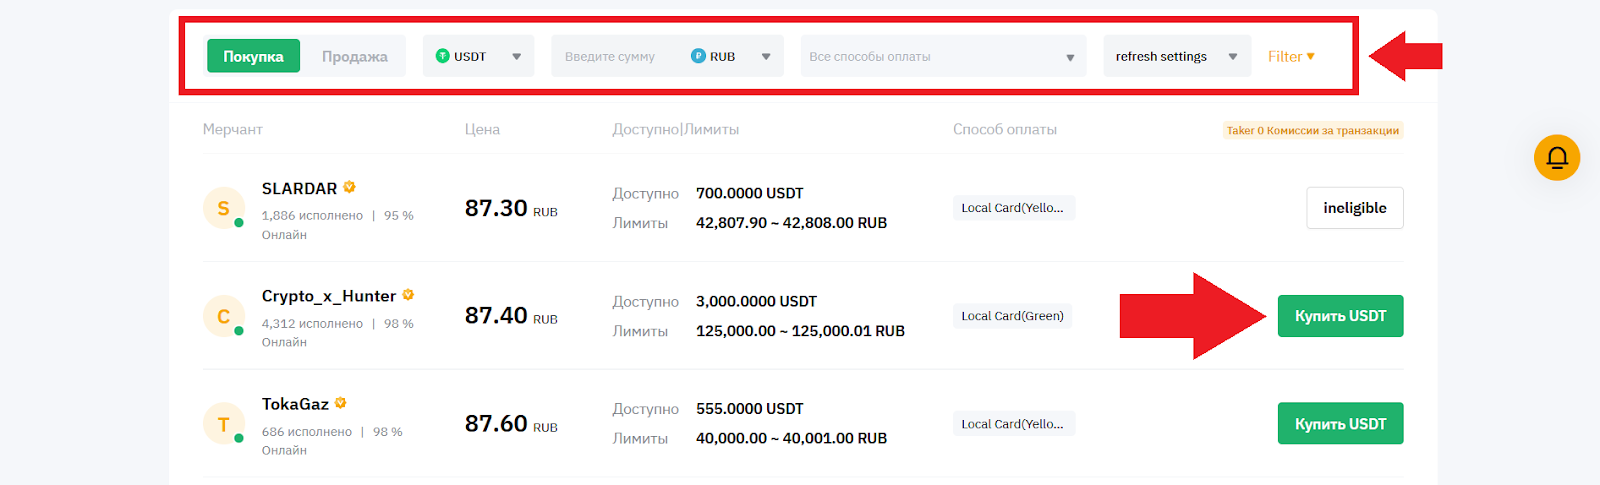1600x485 pixels.
Task: Click the 87.40 RUB price
Action: click(511, 316)
